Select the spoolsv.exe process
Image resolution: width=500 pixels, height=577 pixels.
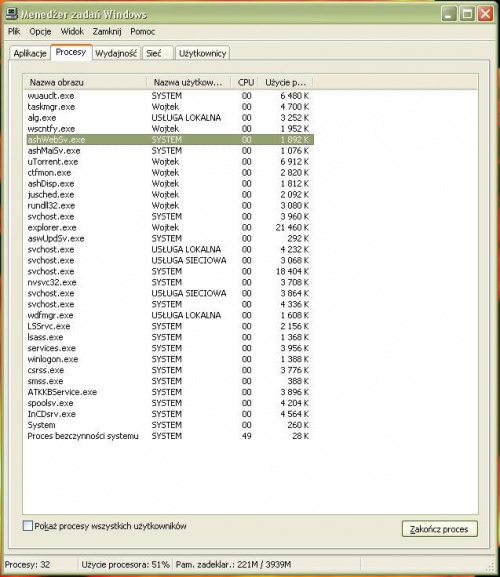coord(169,403)
